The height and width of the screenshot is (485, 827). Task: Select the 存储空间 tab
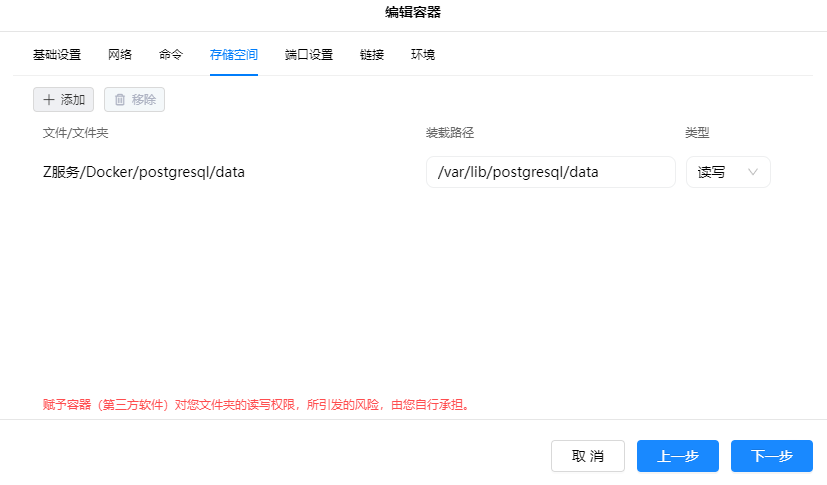234,55
